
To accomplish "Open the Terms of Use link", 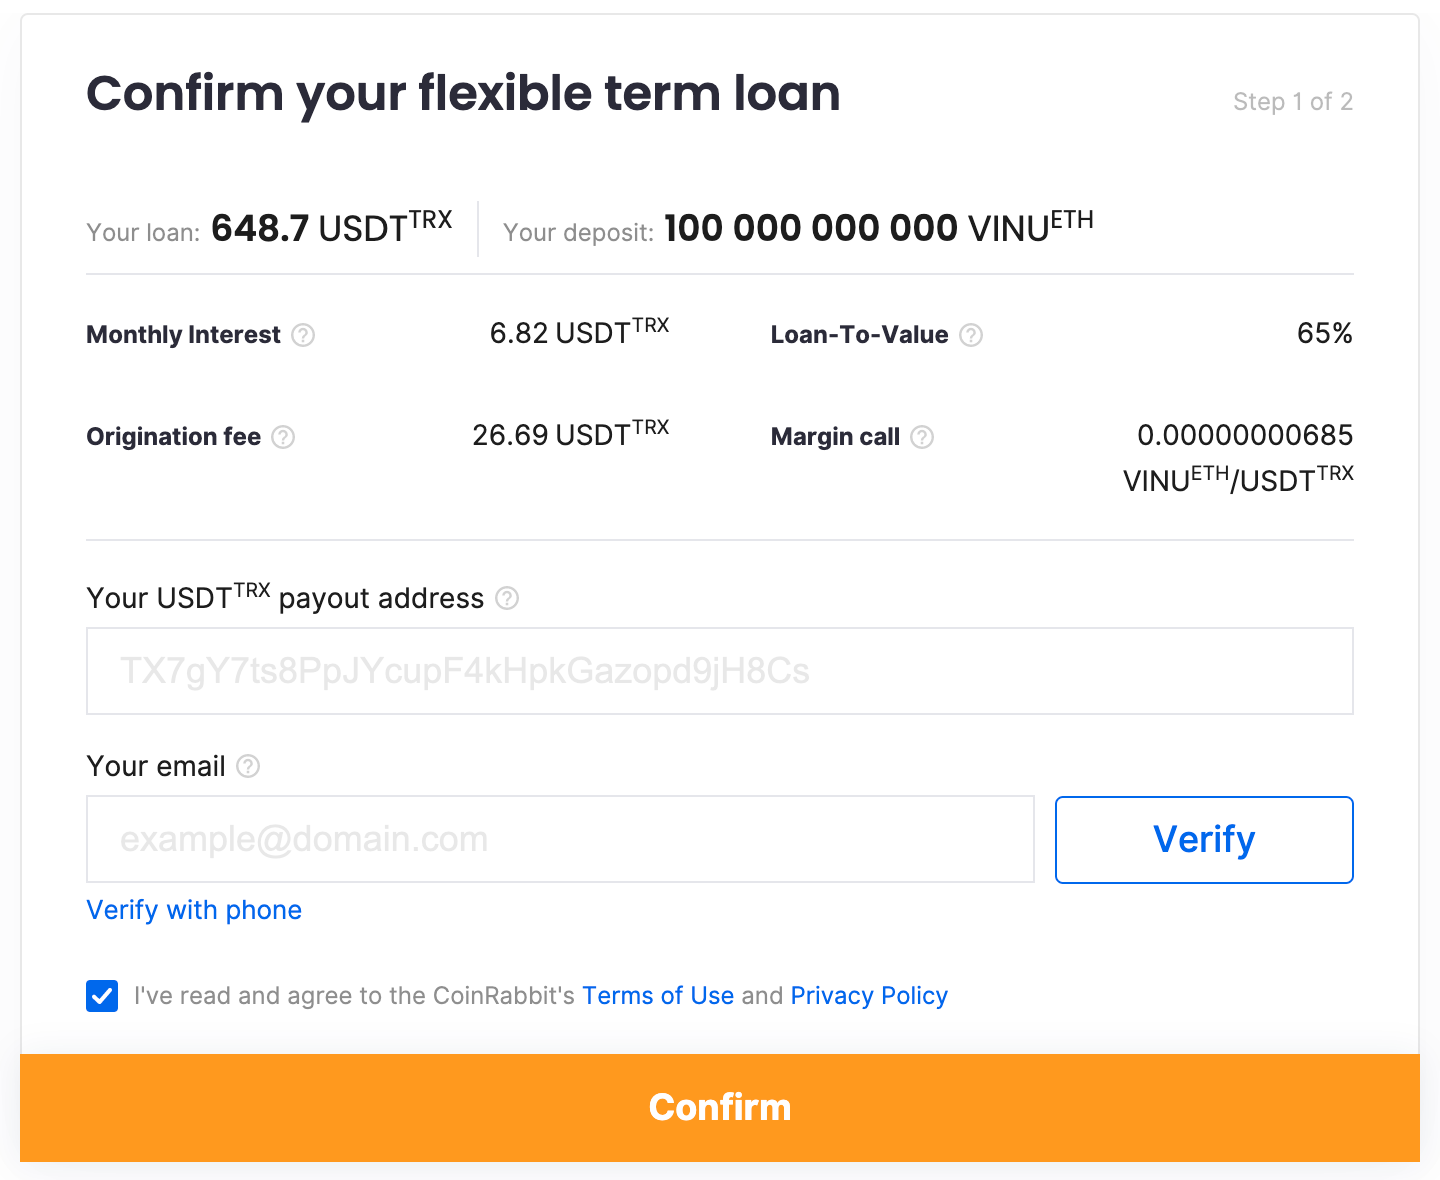I will (x=657, y=996).
